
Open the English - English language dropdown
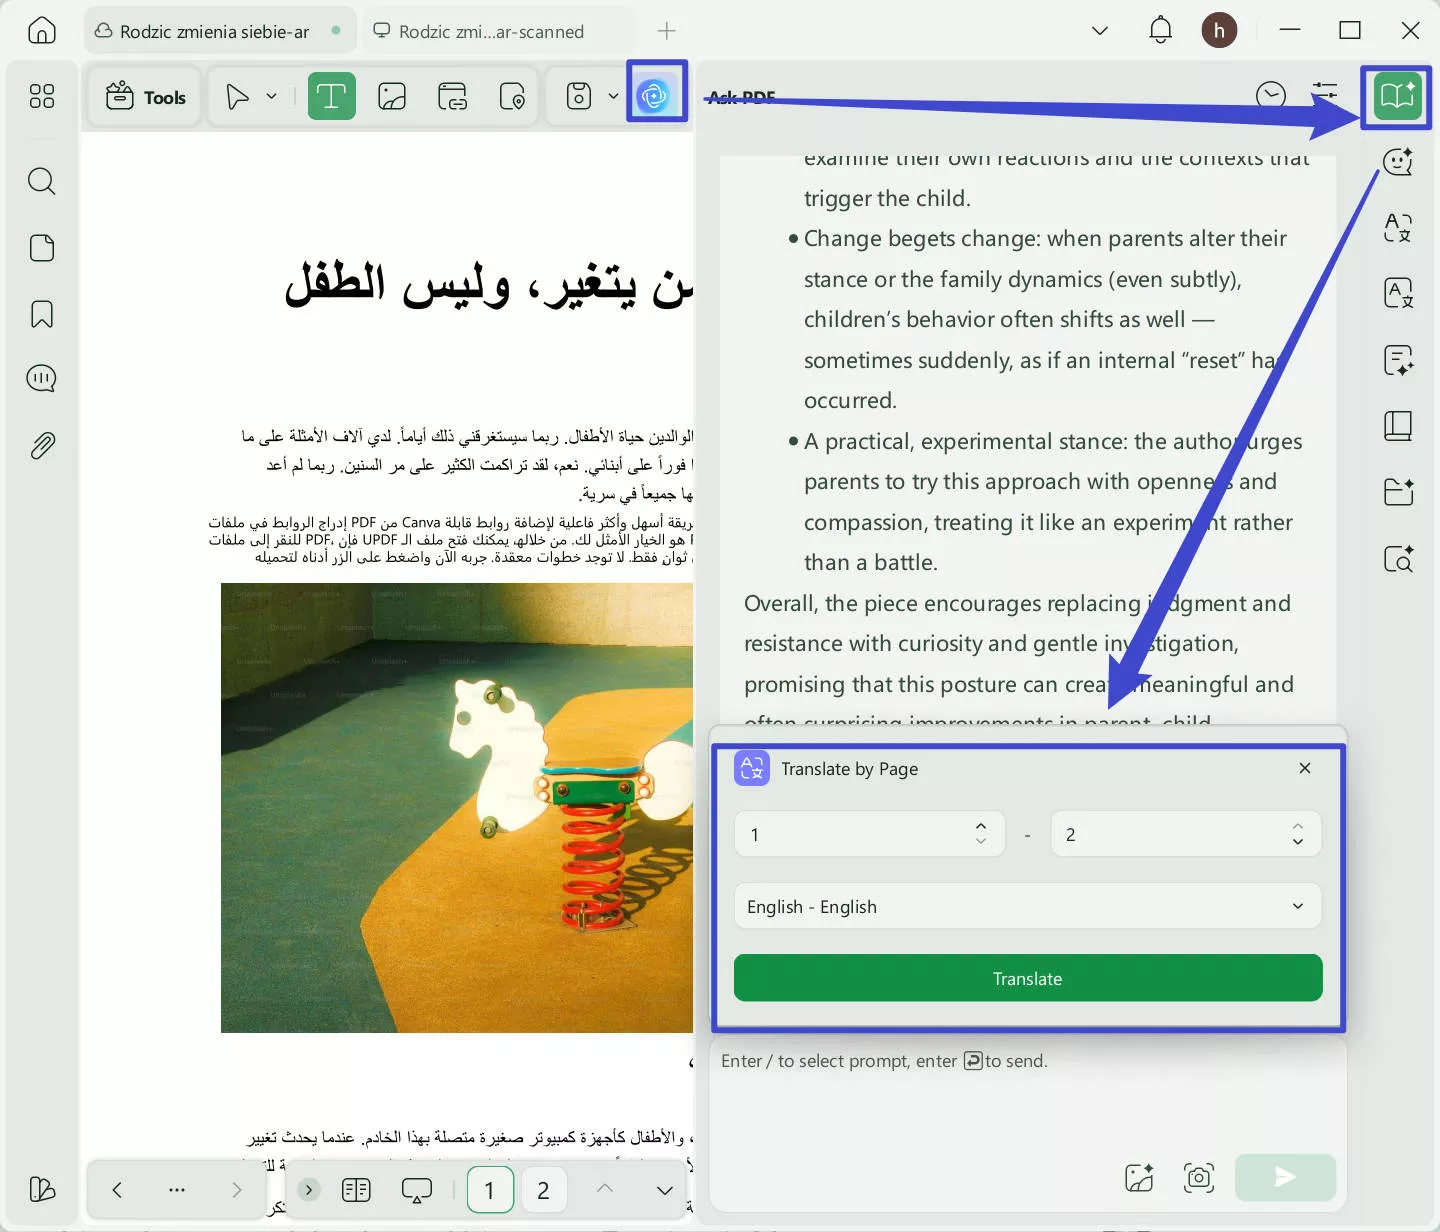tap(1027, 906)
